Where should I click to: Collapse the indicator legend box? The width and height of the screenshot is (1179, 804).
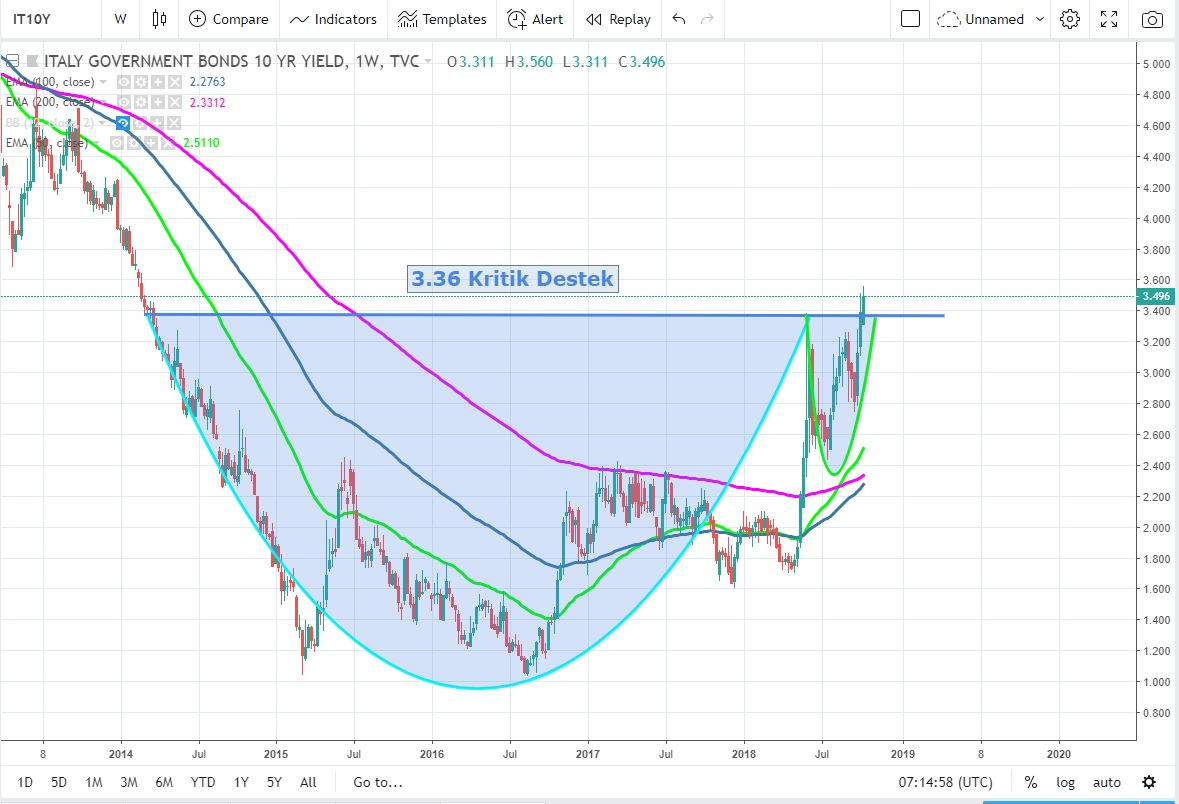(10, 62)
